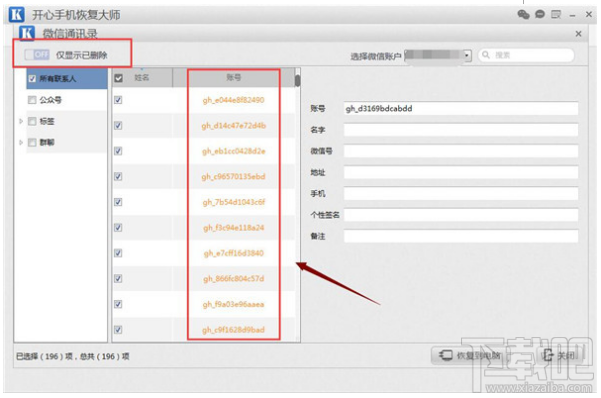Select account gh_866fc804c57d
This screenshot has height=398, width=601.
tap(233, 278)
